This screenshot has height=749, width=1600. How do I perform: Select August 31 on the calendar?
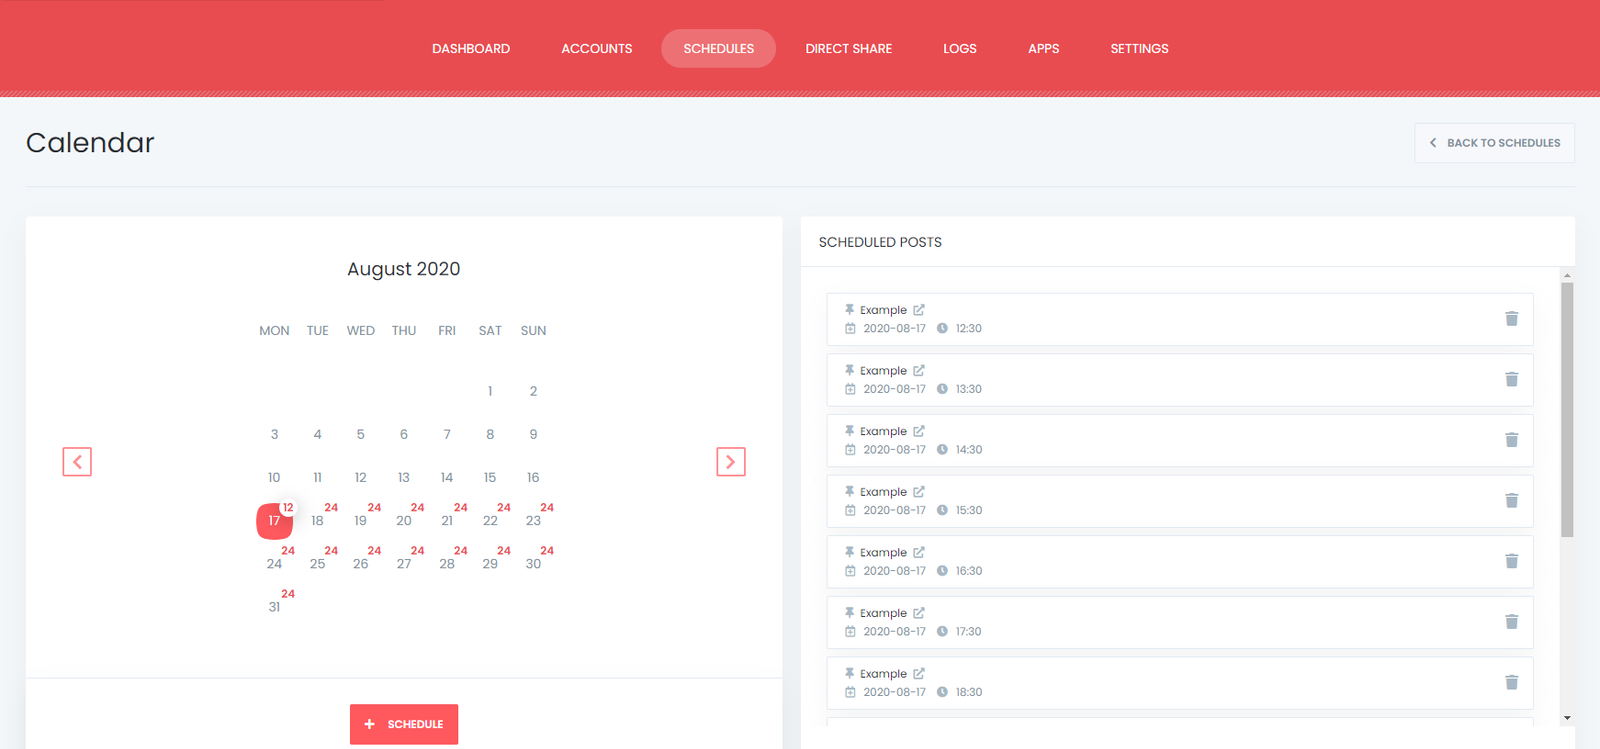[x=274, y=607]
